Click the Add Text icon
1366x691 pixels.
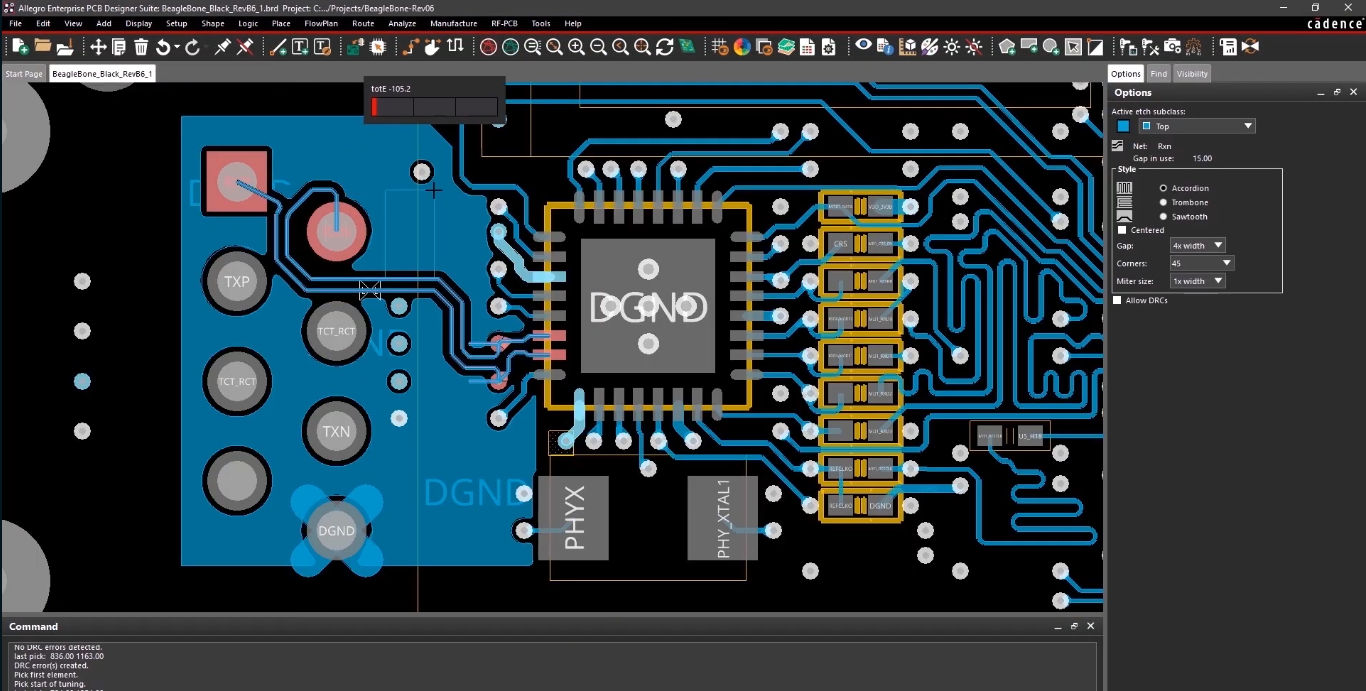pos(301,46)
